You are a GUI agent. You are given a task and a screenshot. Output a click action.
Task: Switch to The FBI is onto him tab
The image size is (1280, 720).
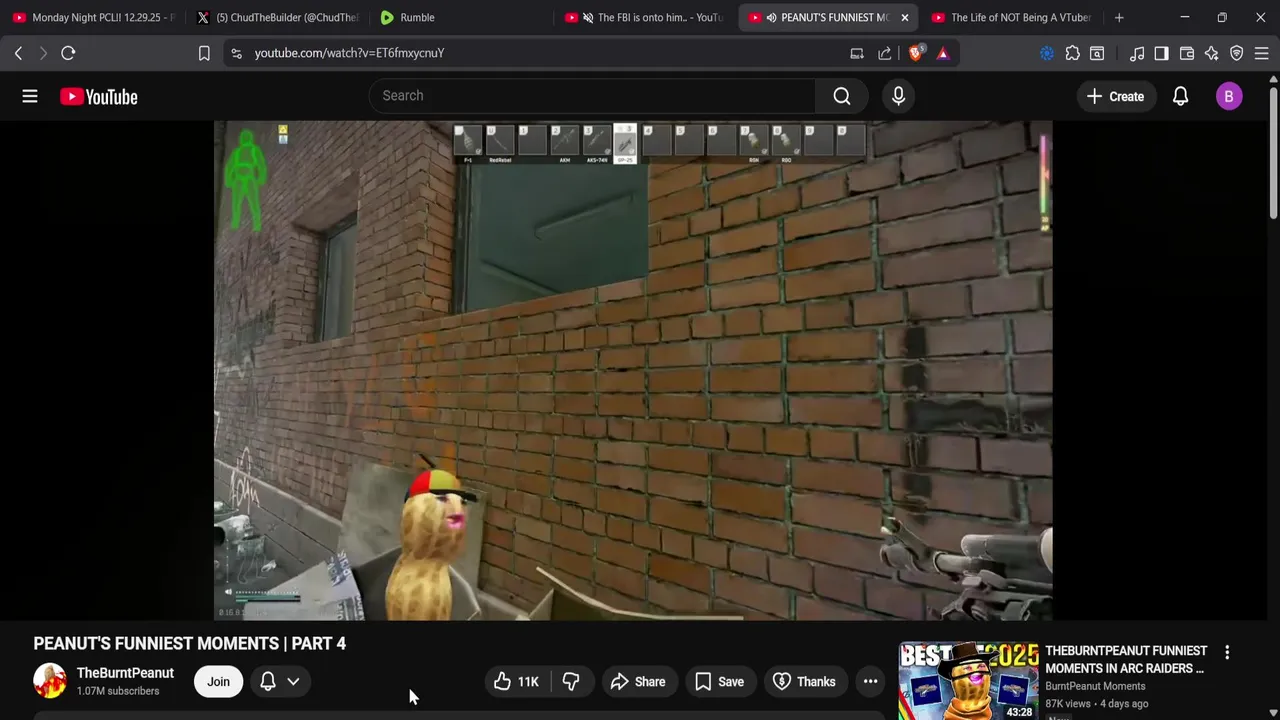[645, 17]
